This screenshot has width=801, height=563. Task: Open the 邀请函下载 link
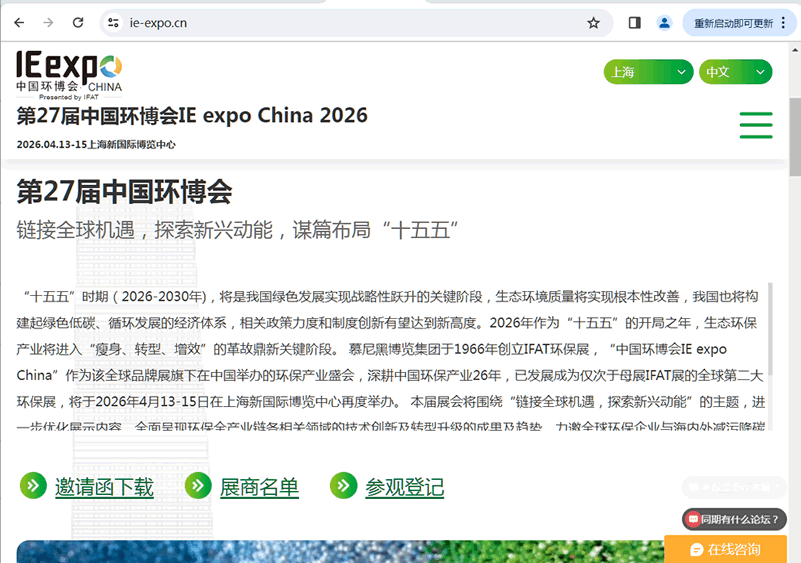[104, 487]
